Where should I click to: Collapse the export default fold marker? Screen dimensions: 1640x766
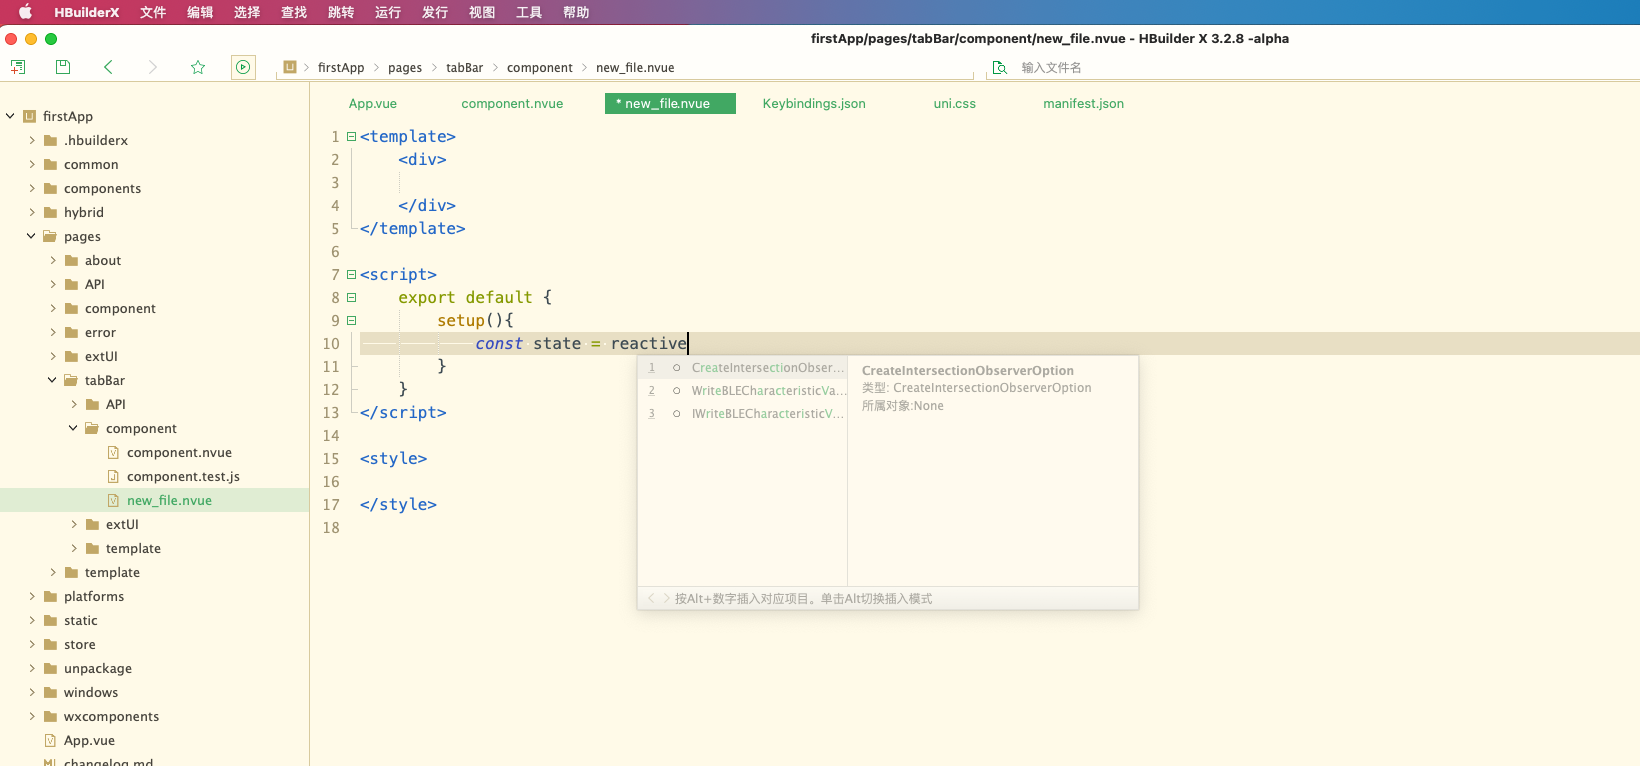[x=351, y=297]
